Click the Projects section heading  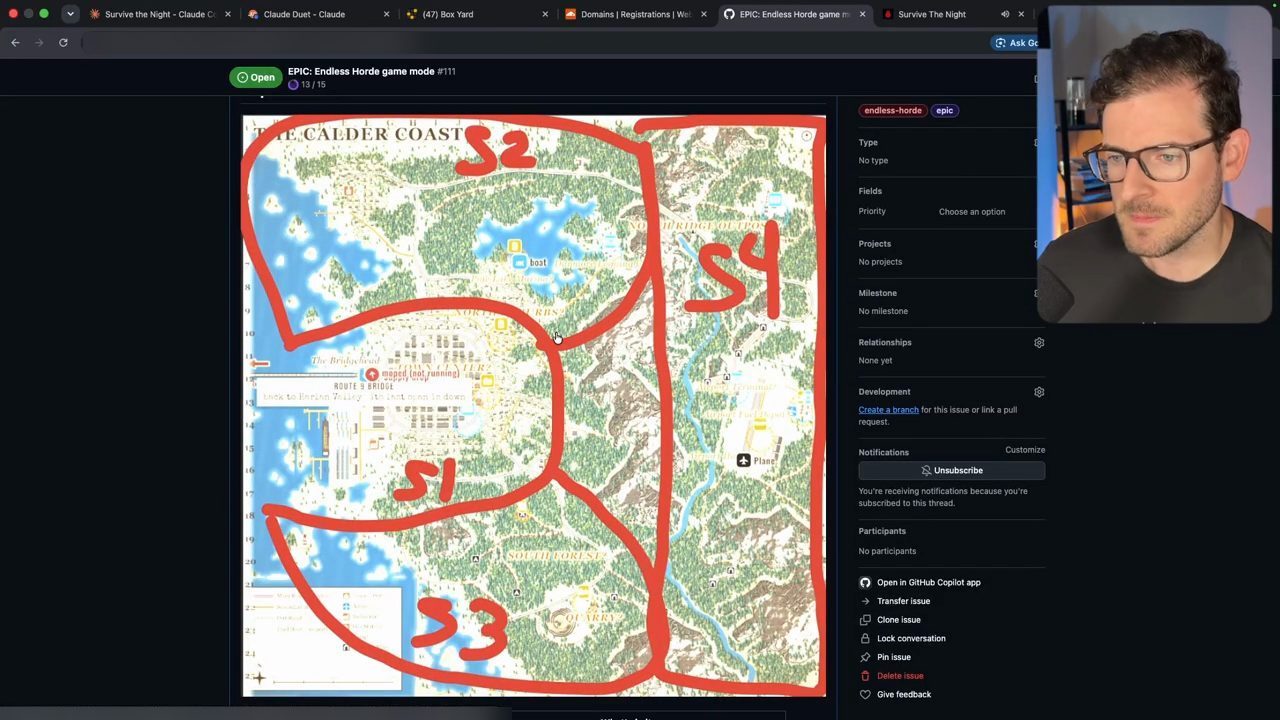(874, 244)
